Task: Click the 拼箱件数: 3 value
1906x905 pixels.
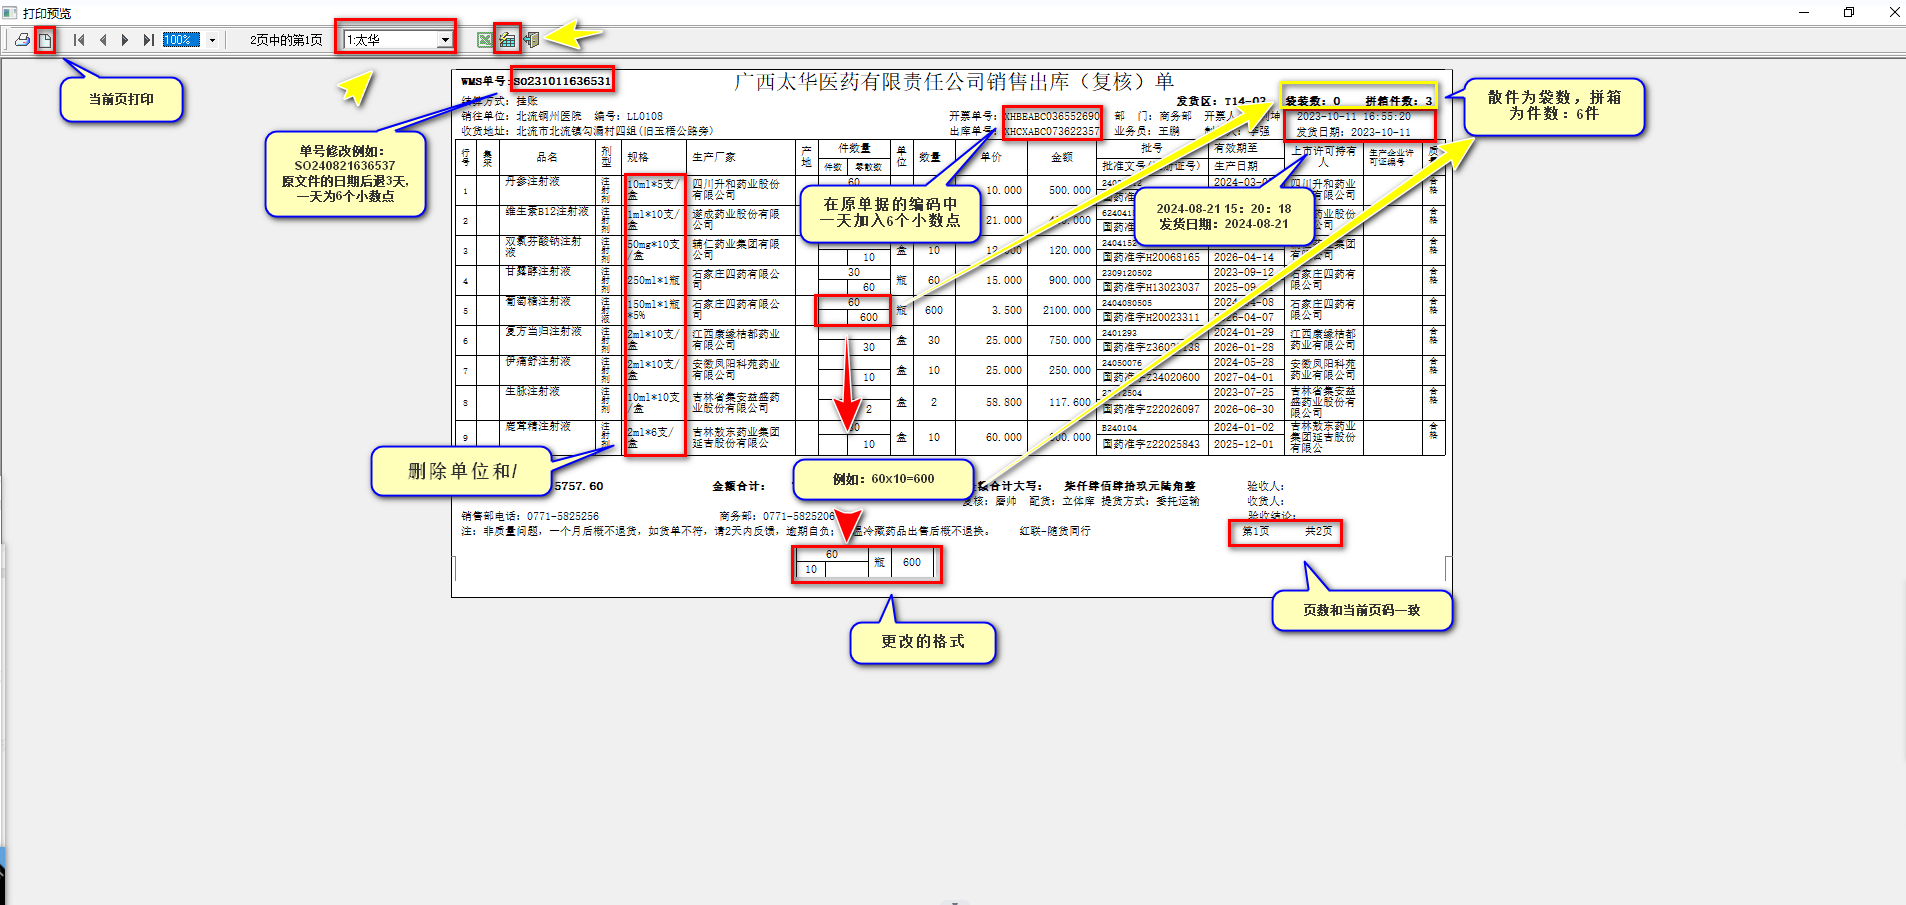Action: coord(1398,101)
